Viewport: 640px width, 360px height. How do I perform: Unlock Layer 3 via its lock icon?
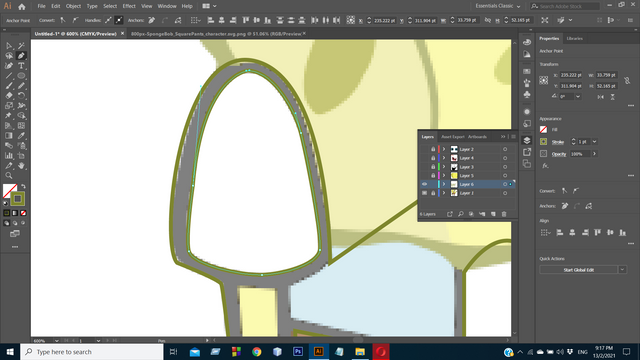433,167
